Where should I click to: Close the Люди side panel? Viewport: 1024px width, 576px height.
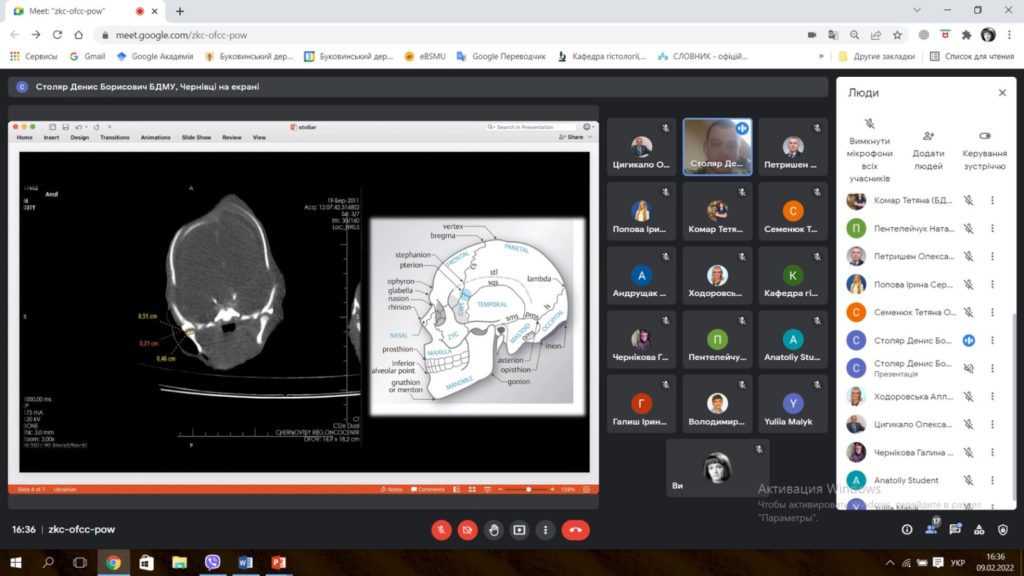click(x=1002, y=92)
